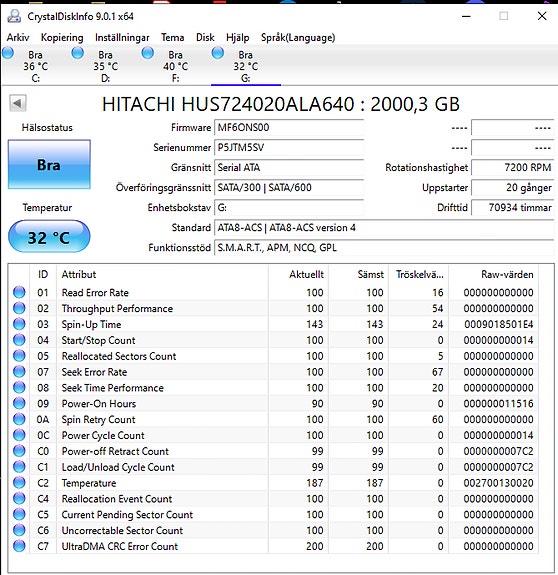Click status orb of Reallocated Sectors Count row
The width and height of the screenshot is (558, 575).
coord(19,356)
